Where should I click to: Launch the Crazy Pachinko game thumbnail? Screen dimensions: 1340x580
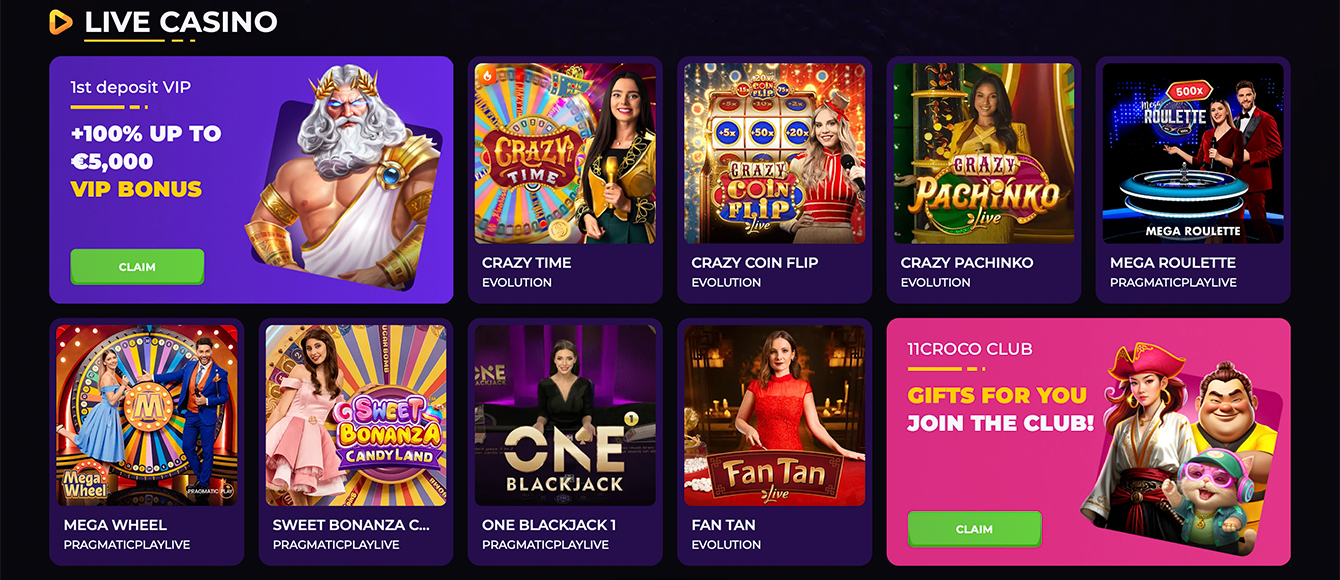[x=983, y=153]
